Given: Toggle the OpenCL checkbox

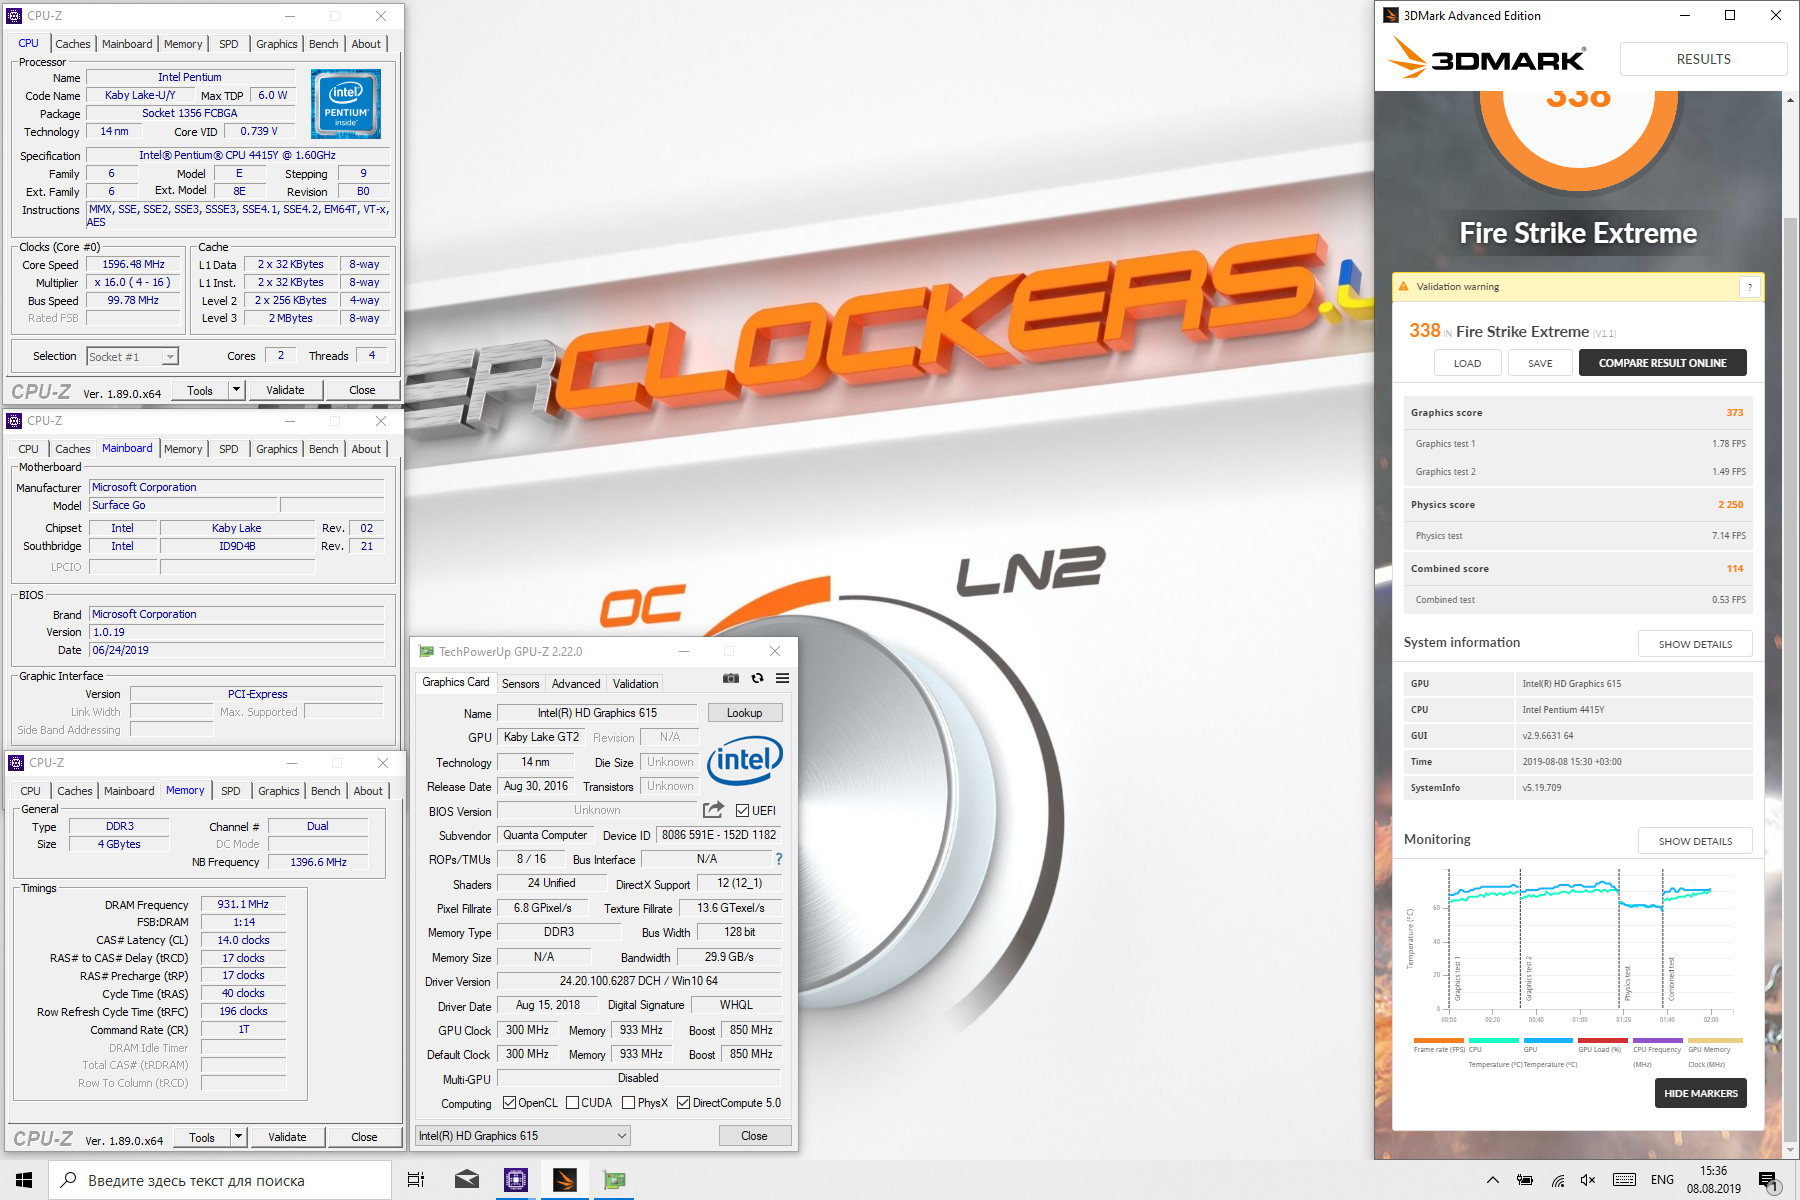Looking at the screenshot, I should click(509, 1103).
